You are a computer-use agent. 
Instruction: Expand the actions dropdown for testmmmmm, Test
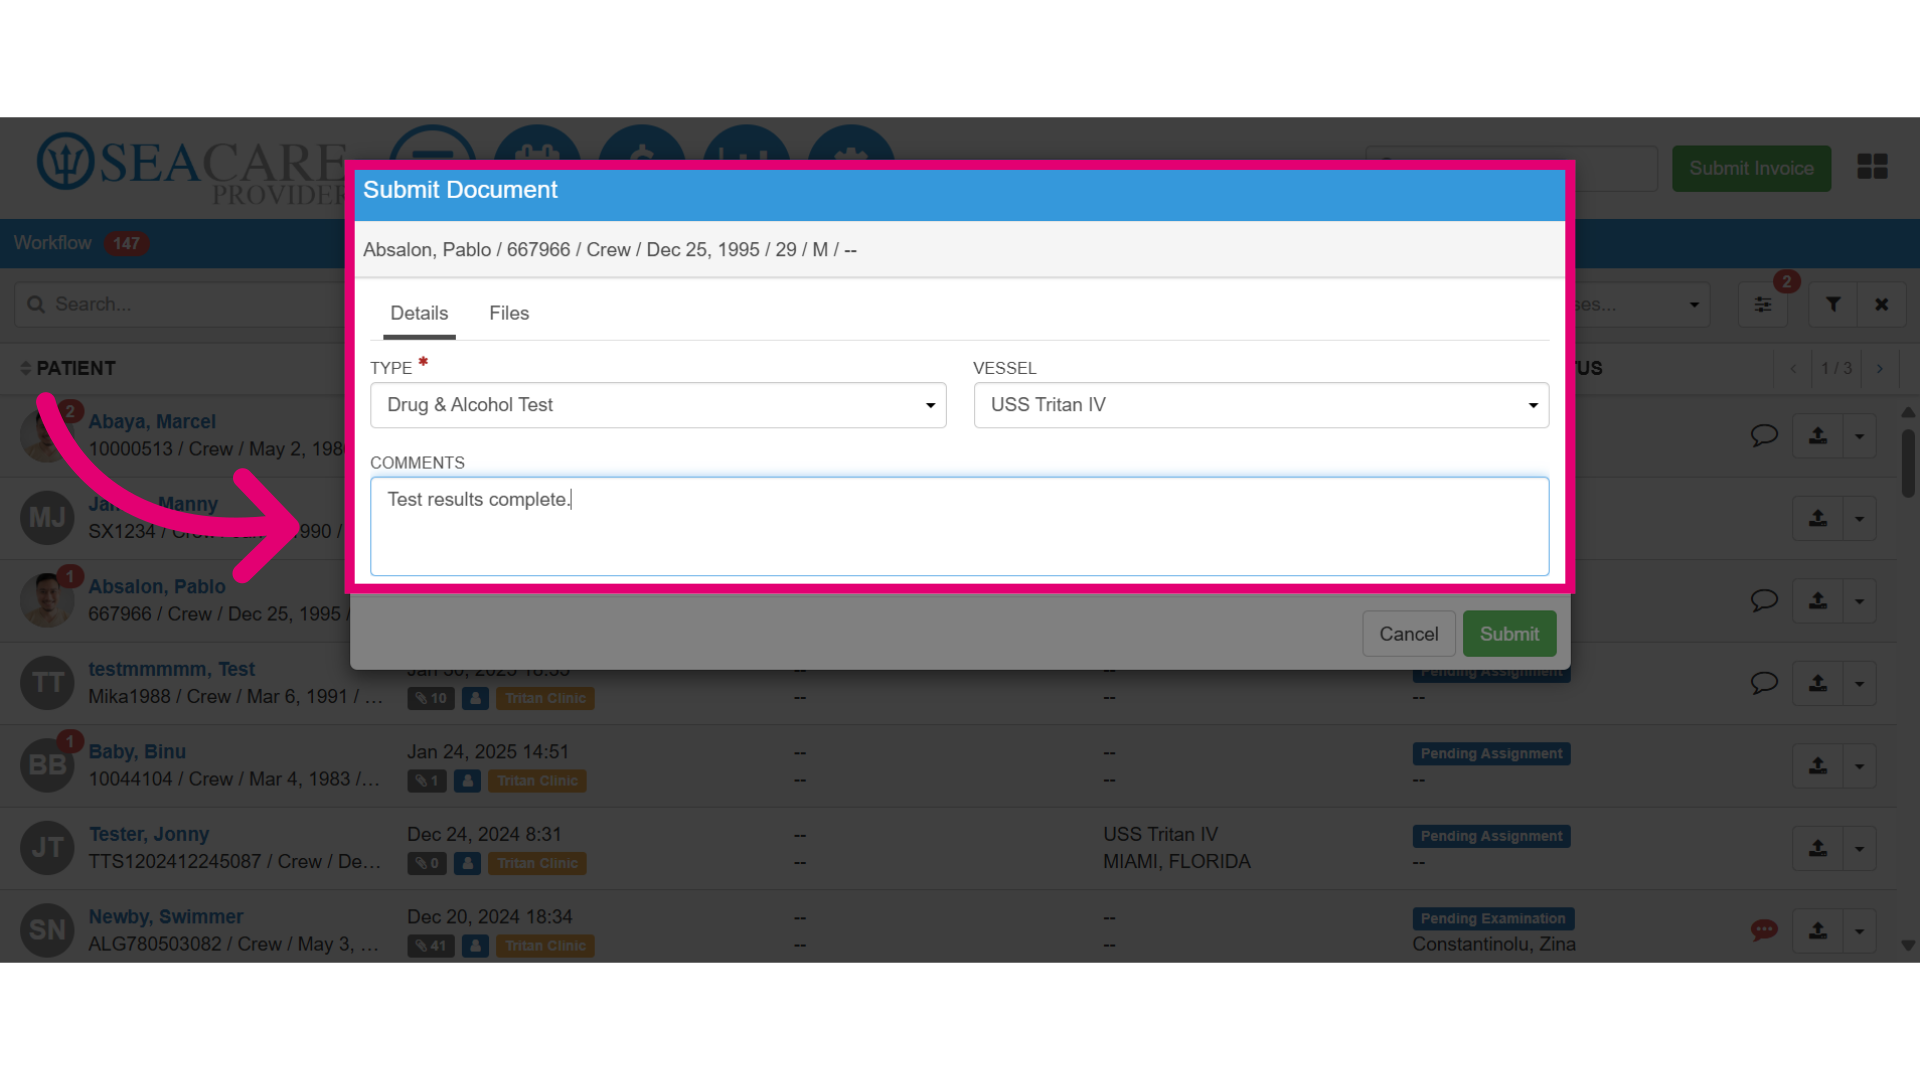tap(1859, 683)
